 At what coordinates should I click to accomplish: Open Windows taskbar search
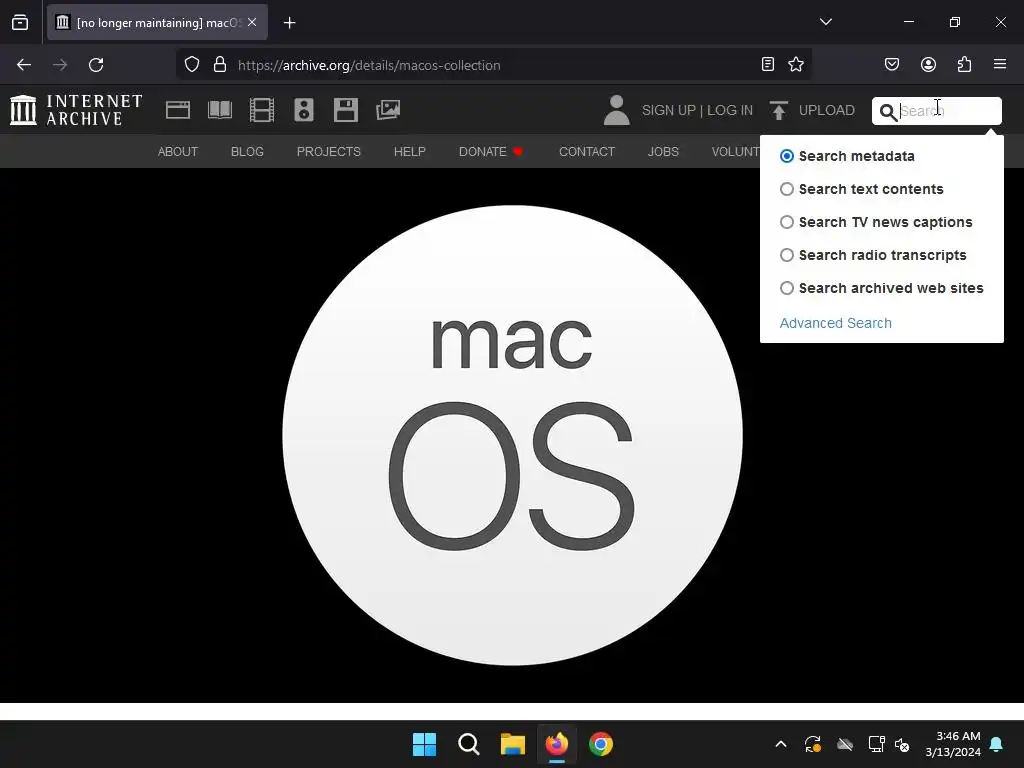(x=469, y=744)
